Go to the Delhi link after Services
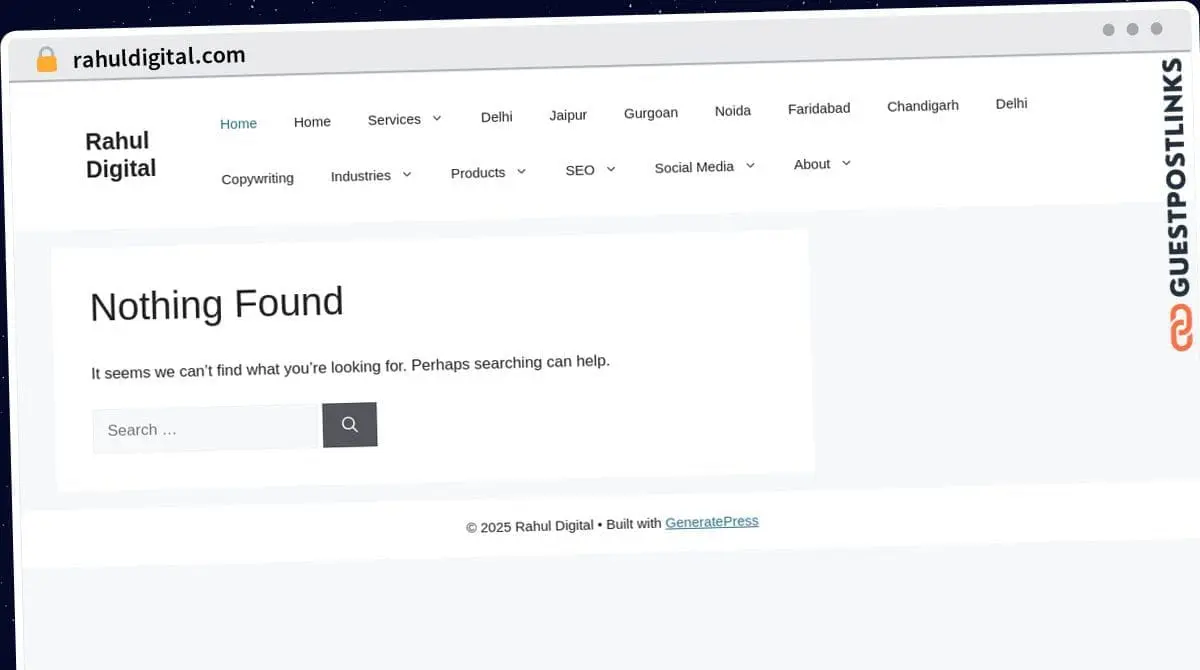This screenshot has height=670, width=1200. pos(496,117)
